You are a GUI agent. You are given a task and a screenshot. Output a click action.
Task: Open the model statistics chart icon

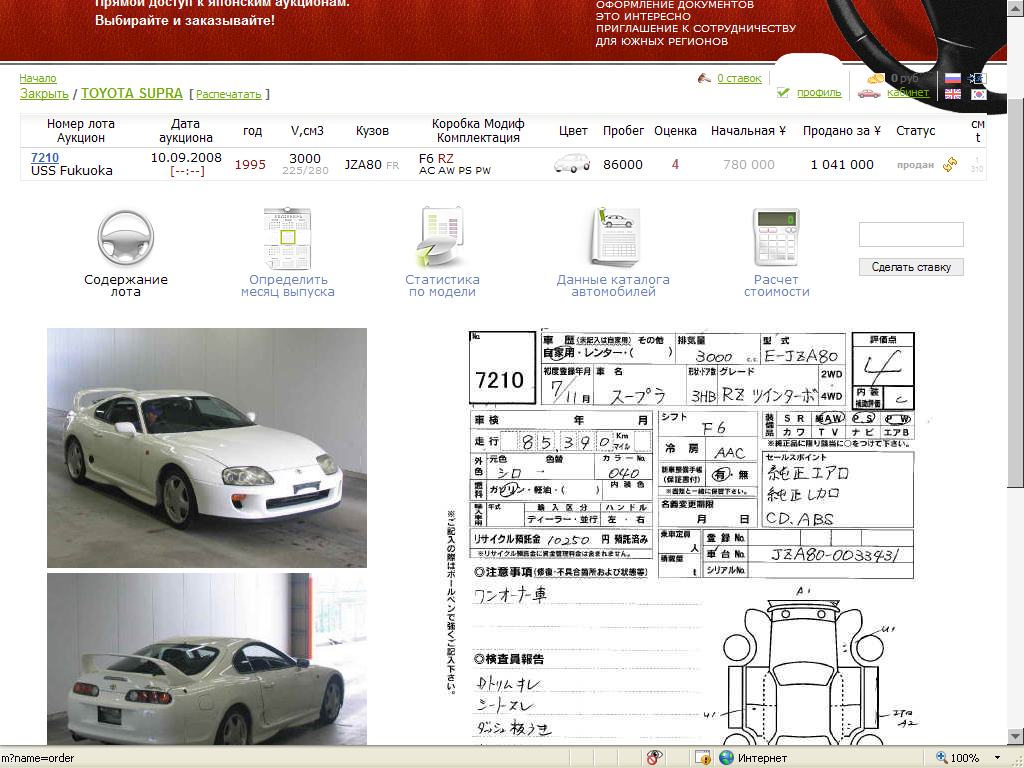point(441,238)
